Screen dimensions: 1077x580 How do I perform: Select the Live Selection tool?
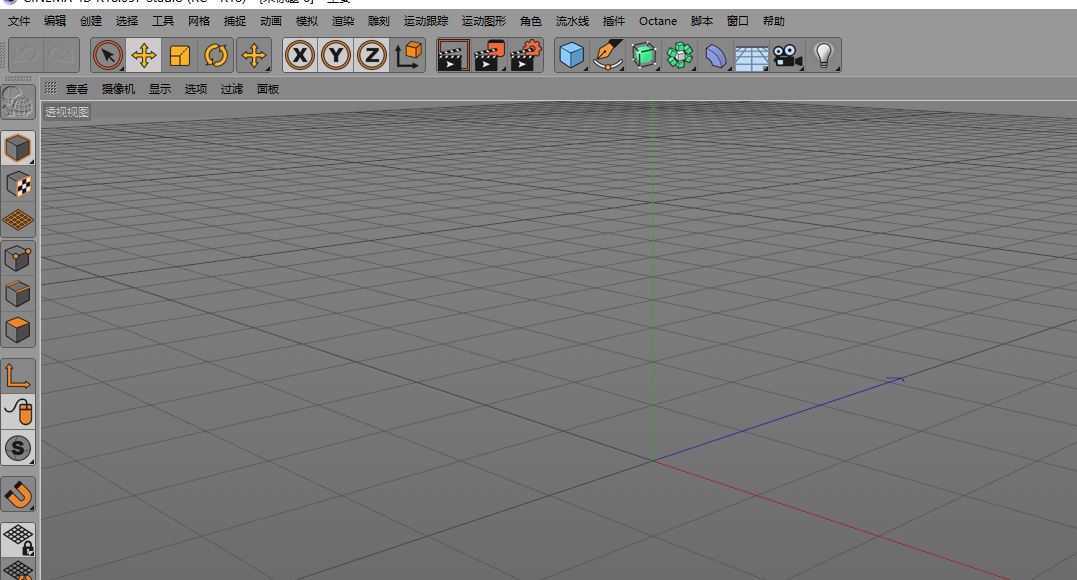click(108, 55)
